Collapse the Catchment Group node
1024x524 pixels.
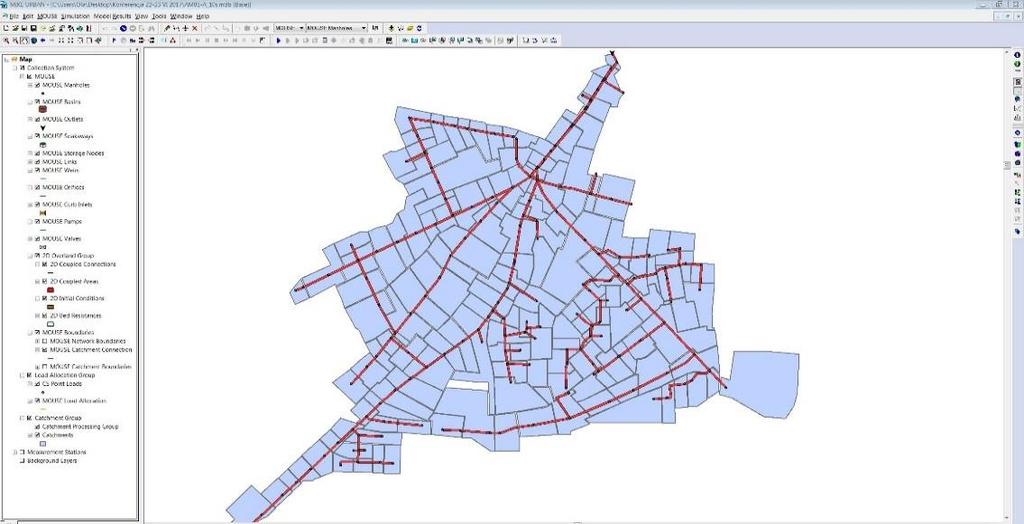[22, 418]
